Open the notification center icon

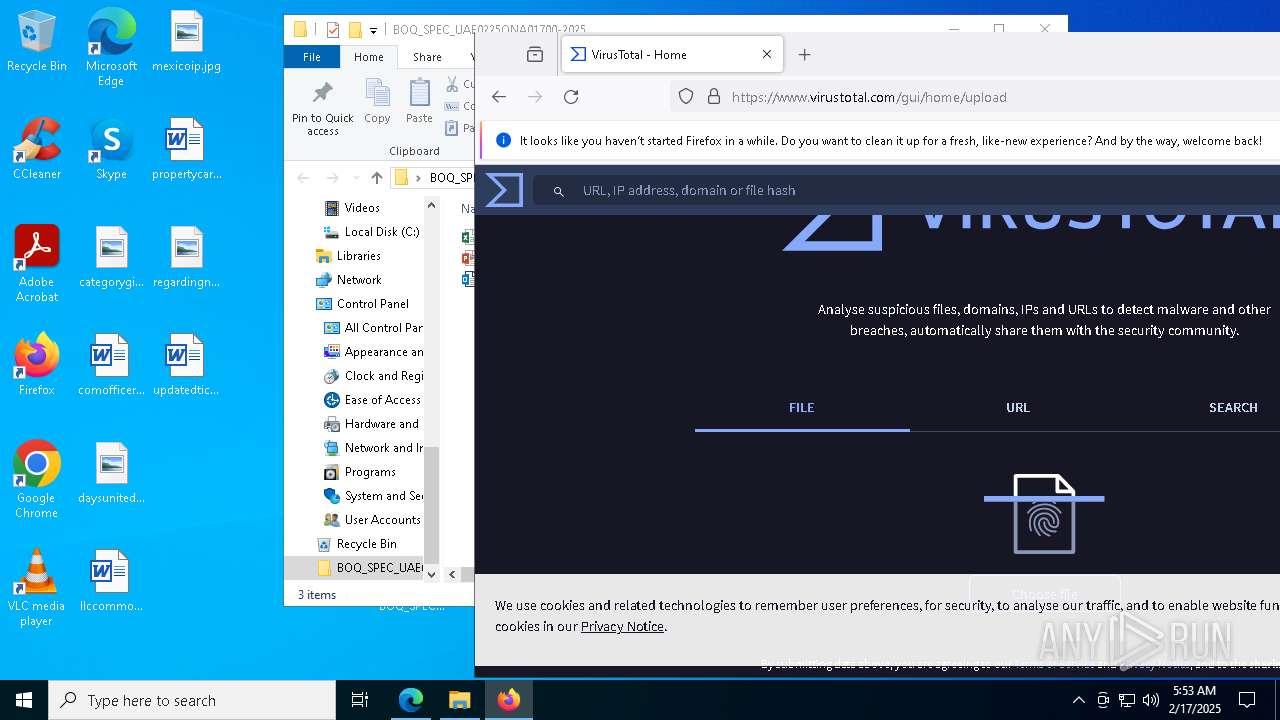[1247, 700]
